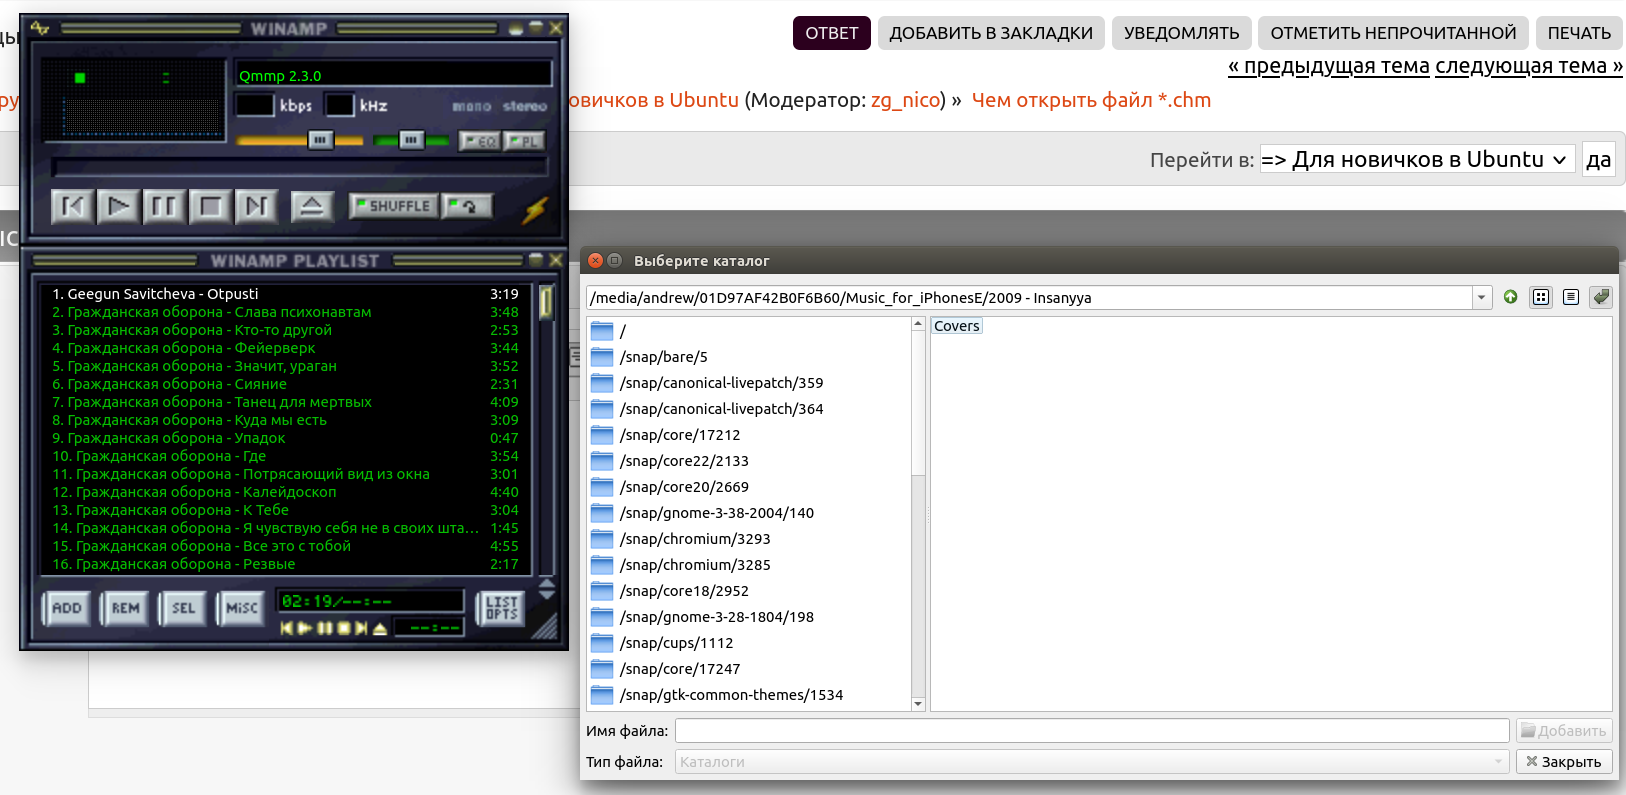This screenshot has height=795, width=1626.
Task: Open the directory path dropdown arrow
Action: (x=1481, y=297)
